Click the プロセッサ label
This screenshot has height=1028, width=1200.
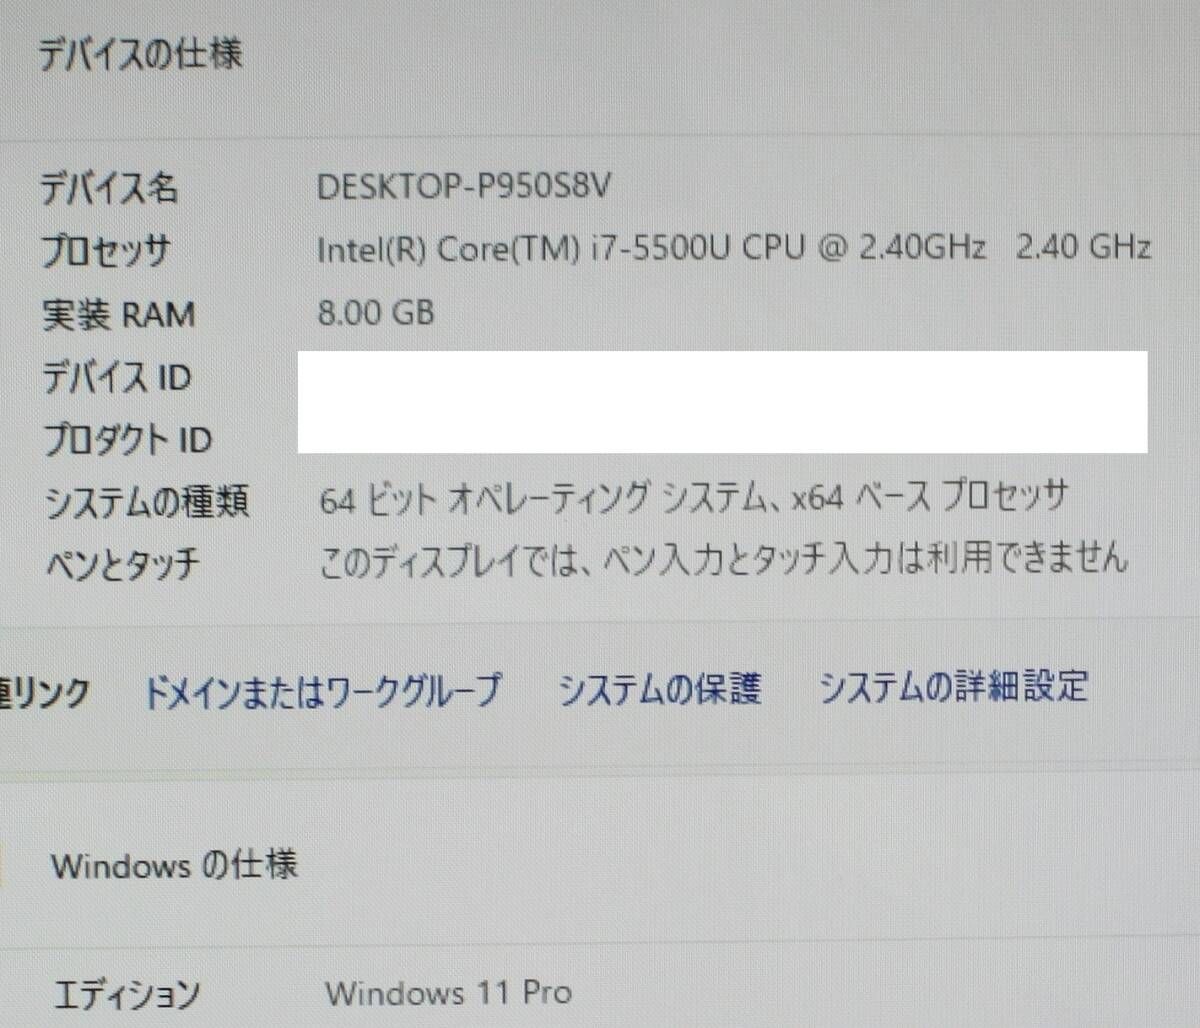(x=106, y=251)
